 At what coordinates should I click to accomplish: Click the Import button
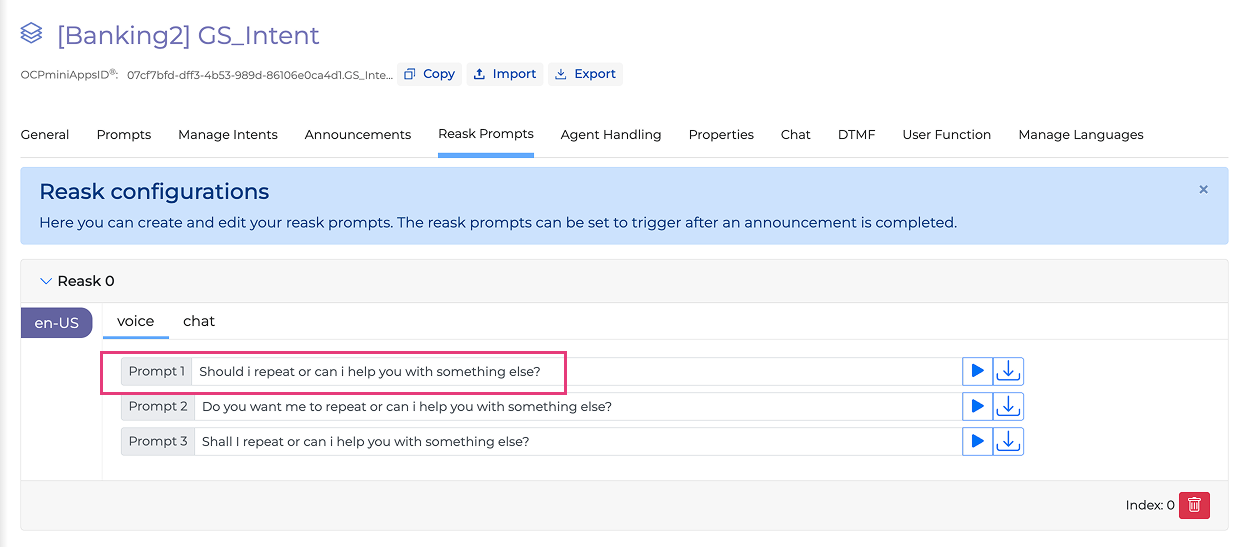tap(505, 74)
